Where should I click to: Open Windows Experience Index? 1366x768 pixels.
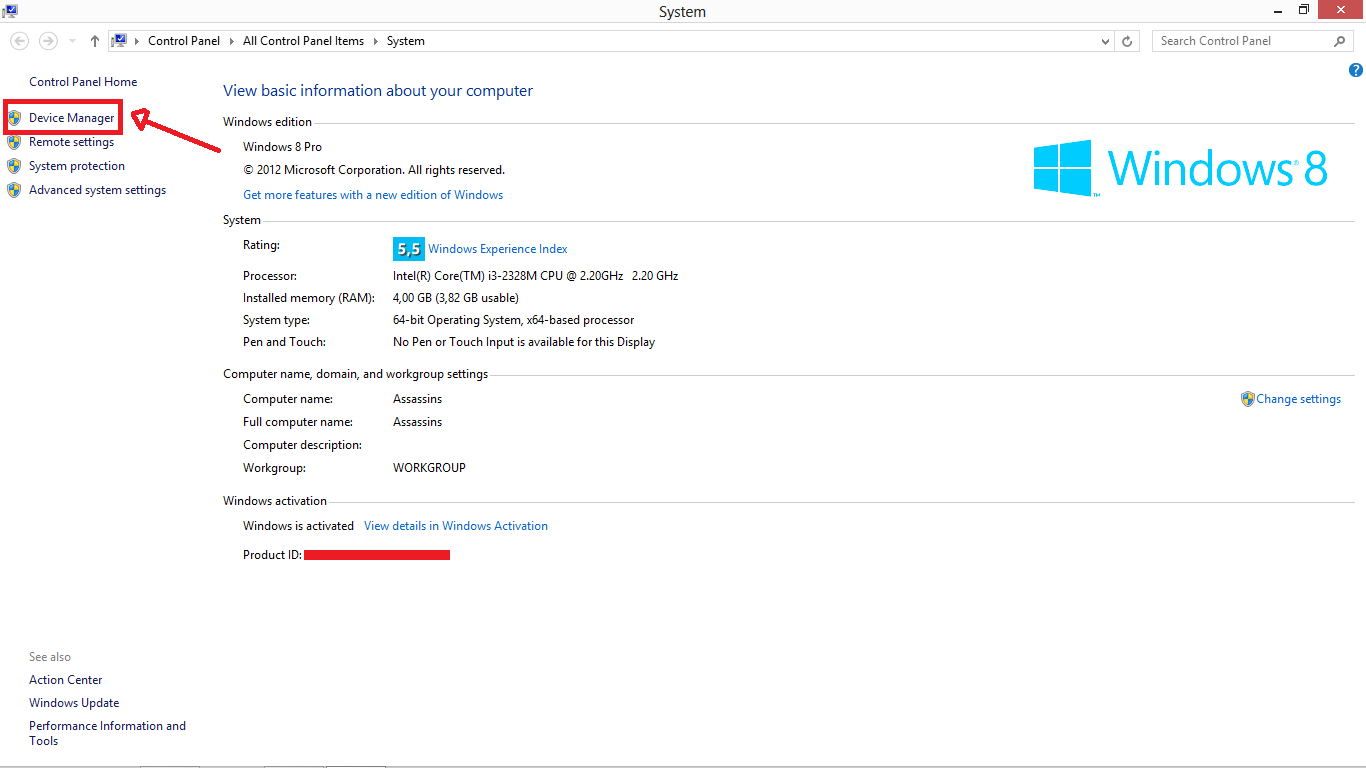coord(498,249)
